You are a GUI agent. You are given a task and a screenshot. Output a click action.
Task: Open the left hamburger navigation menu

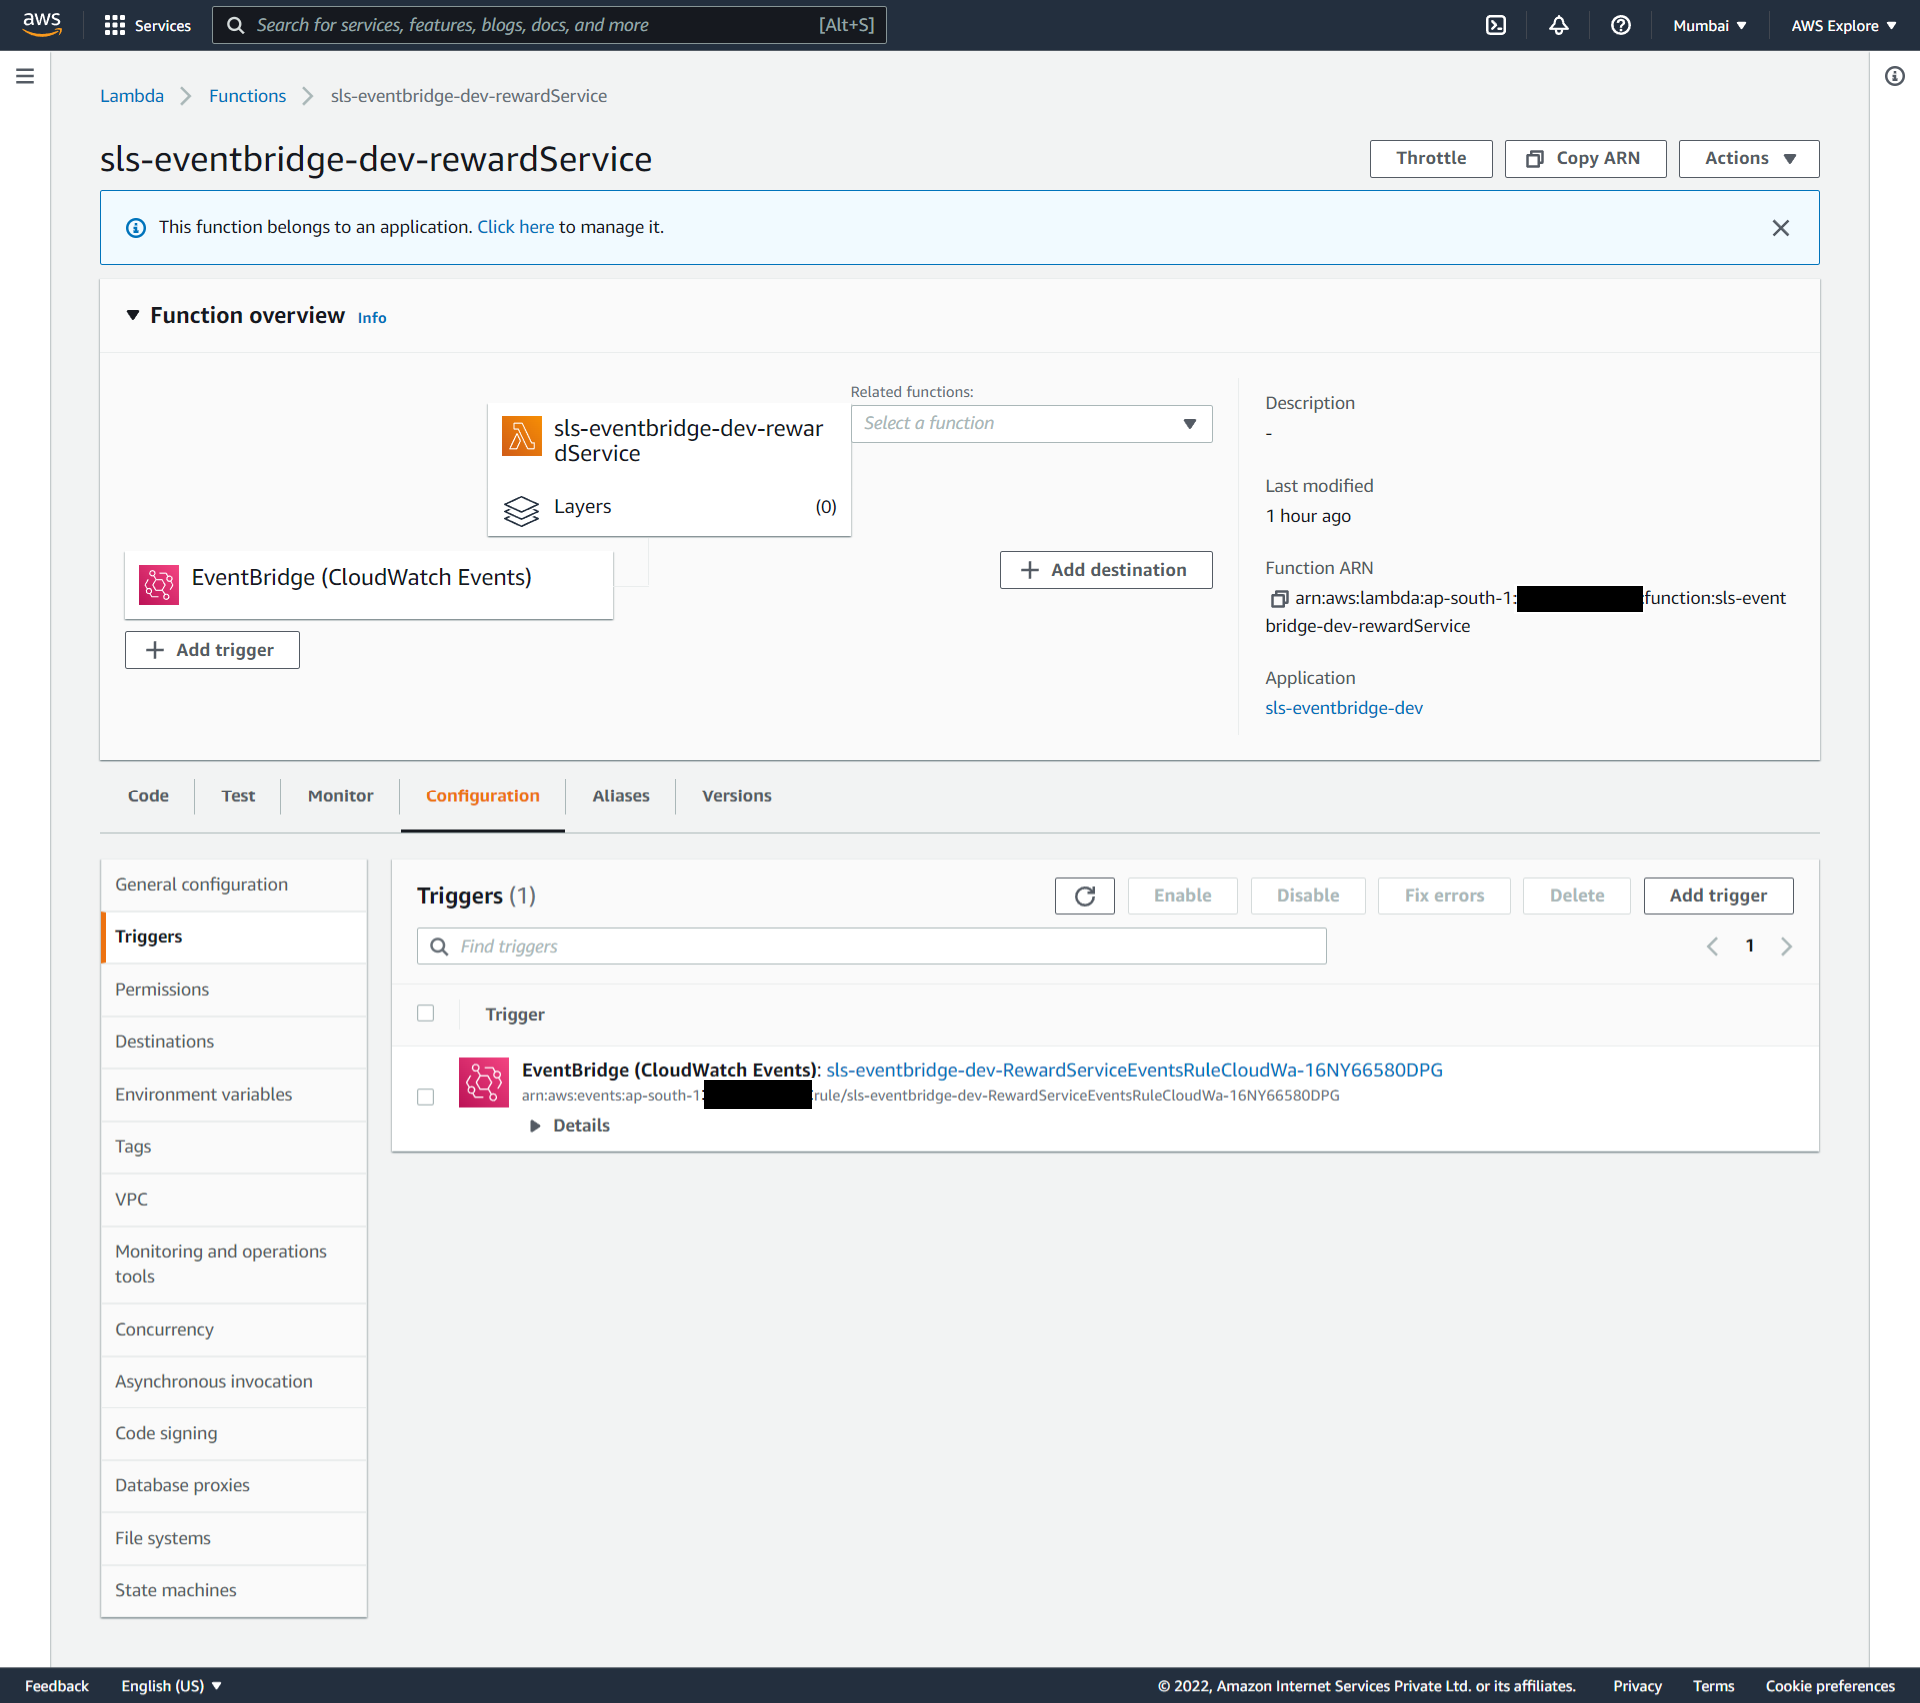(x=25, y=76)
